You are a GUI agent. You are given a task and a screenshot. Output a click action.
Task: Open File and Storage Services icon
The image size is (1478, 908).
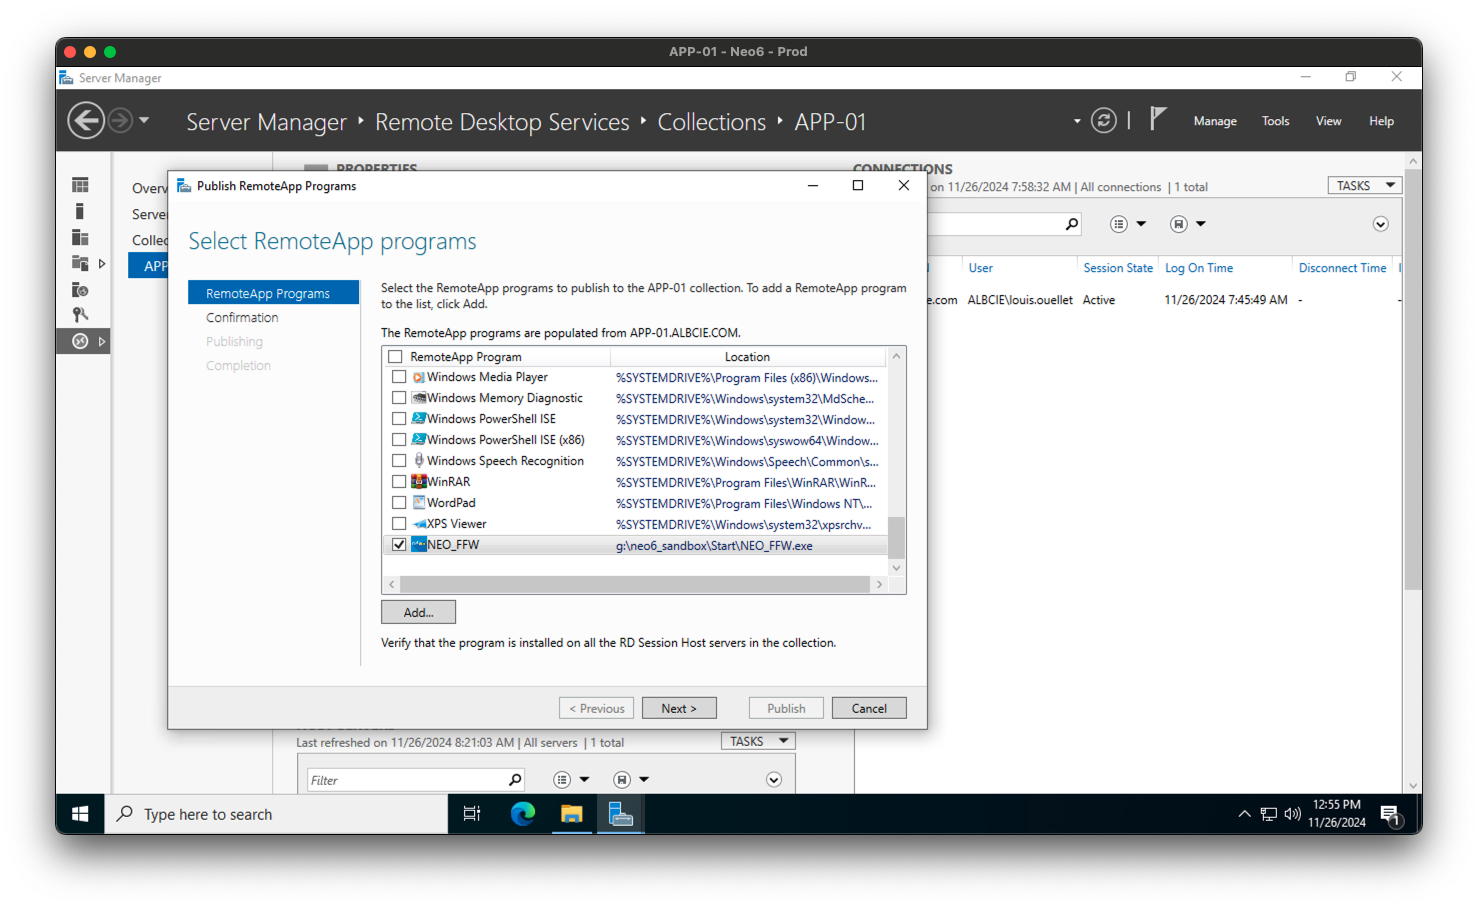pos(79,263)
